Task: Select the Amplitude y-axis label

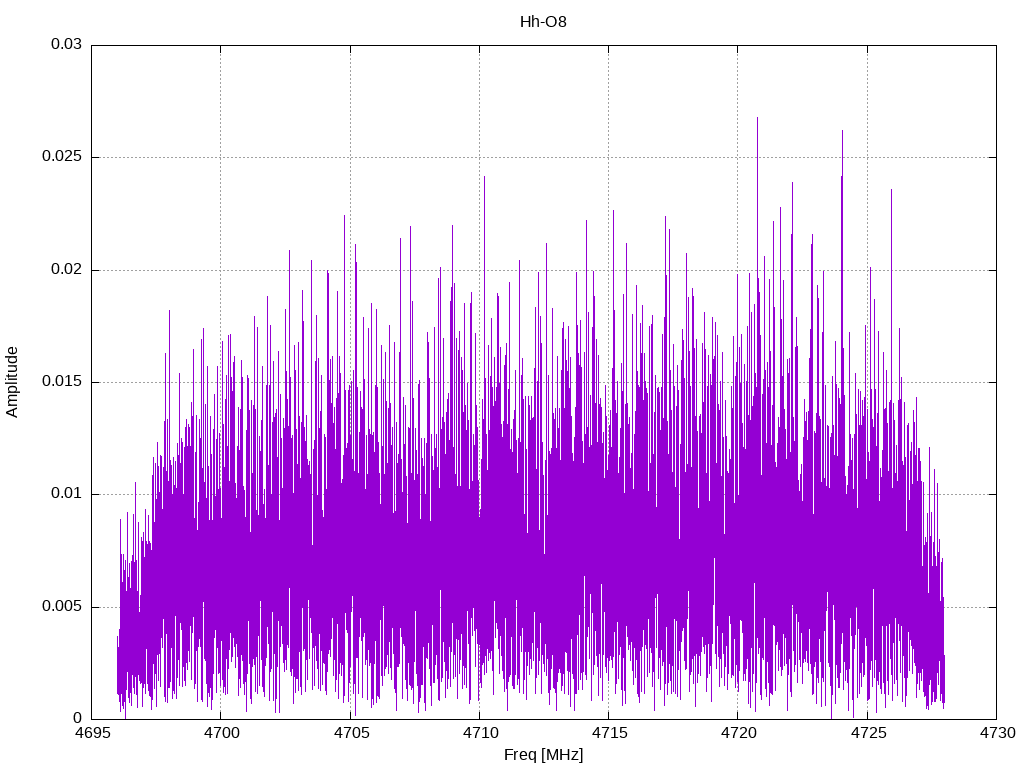Action: pyautogui.click(x=12, y=382)
